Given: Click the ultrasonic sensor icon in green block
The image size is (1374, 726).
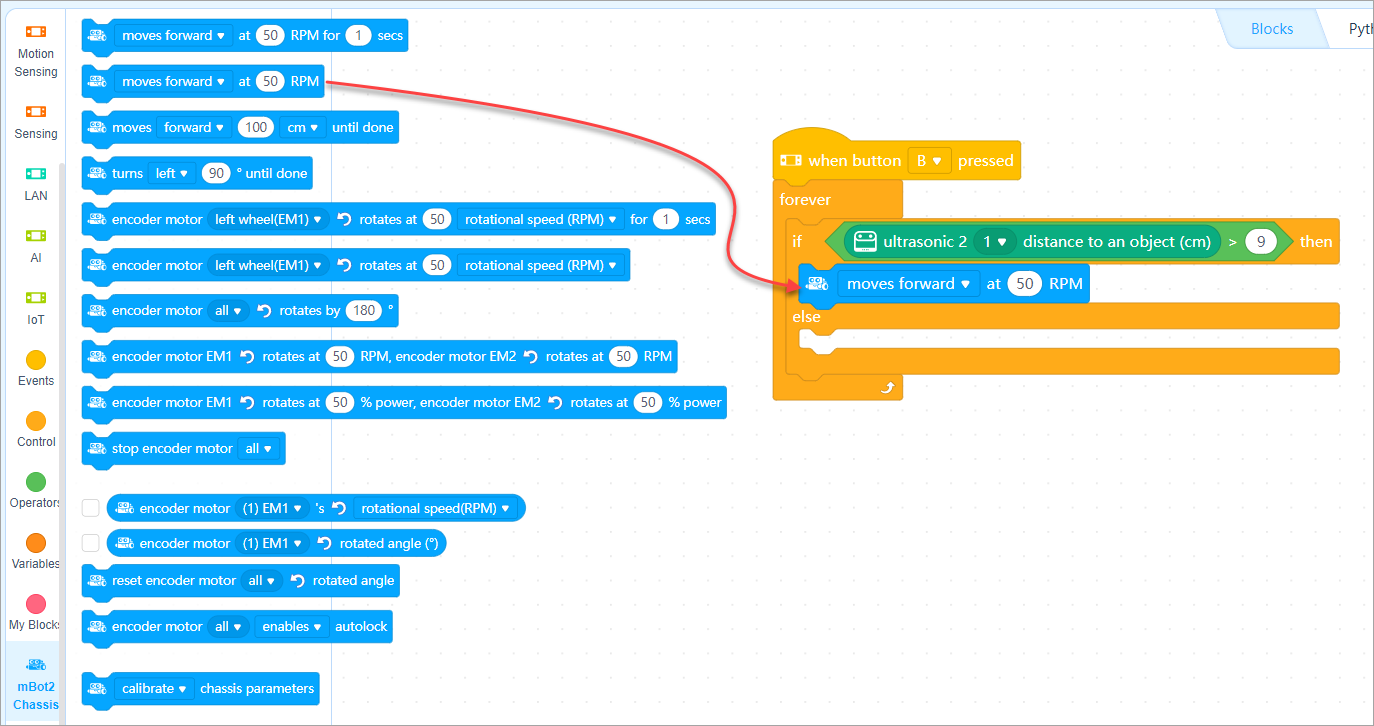Looking at the screenshot, I should tap(866, 241).
